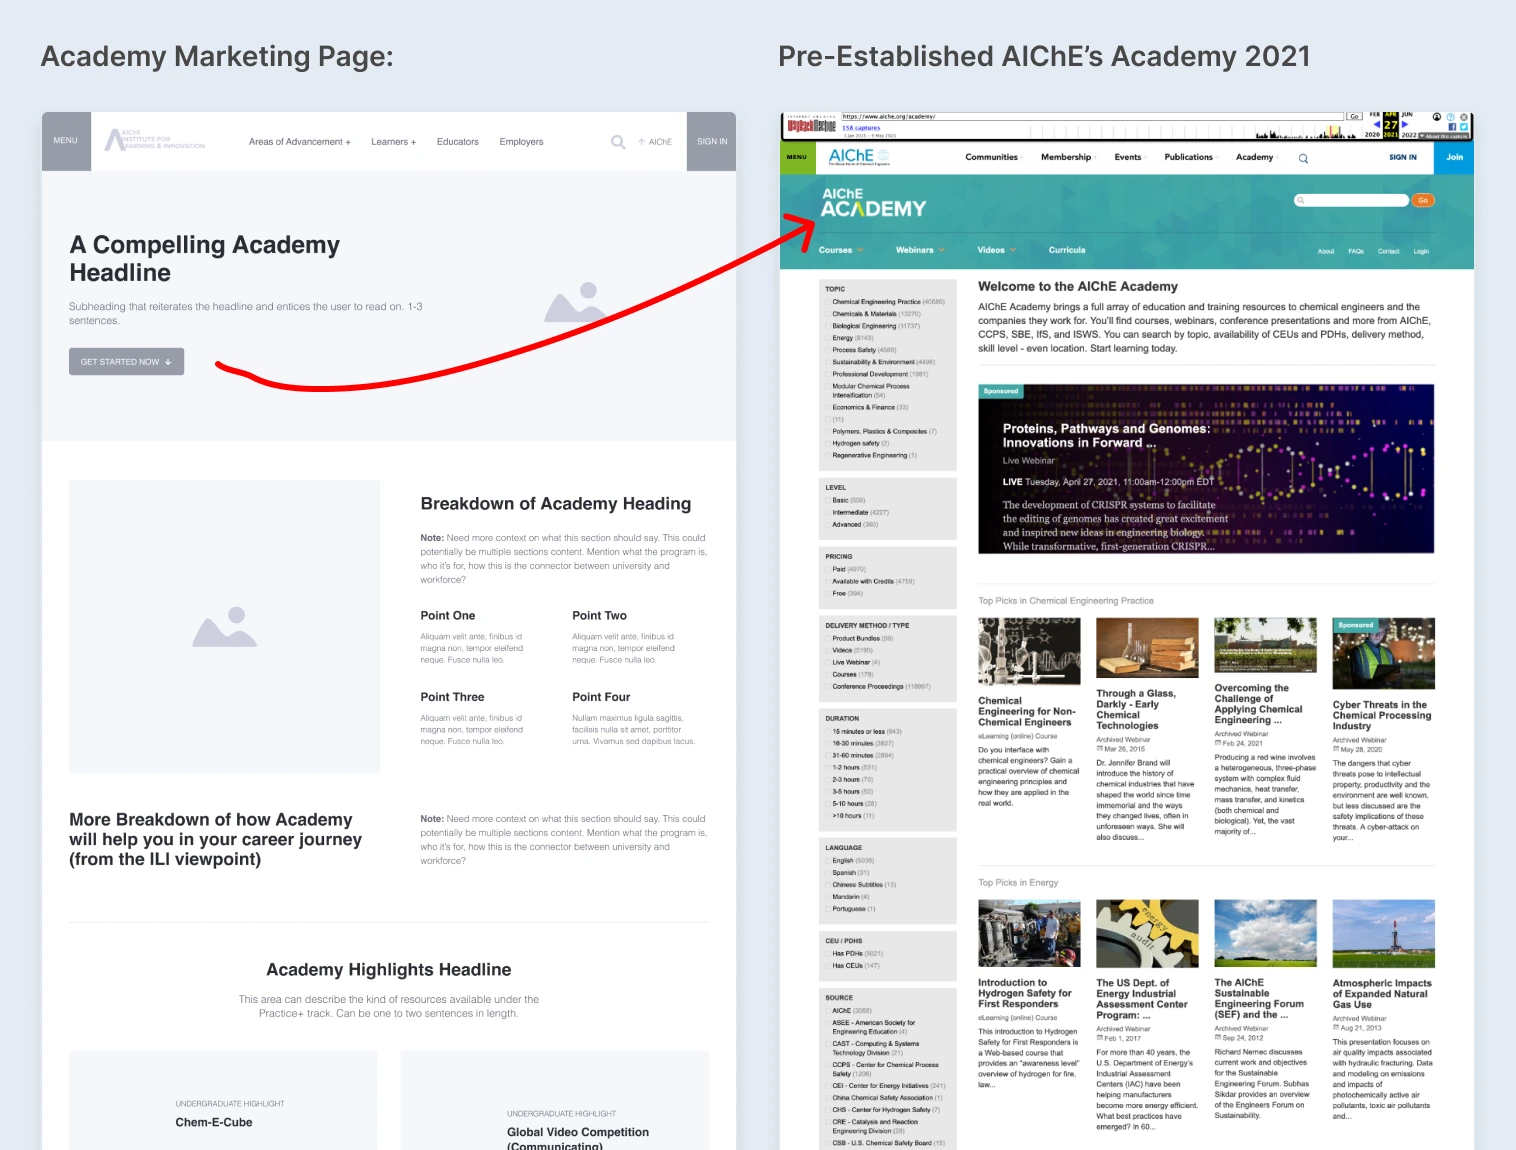Click the AIChE Academy logo

tap(870, 203)
